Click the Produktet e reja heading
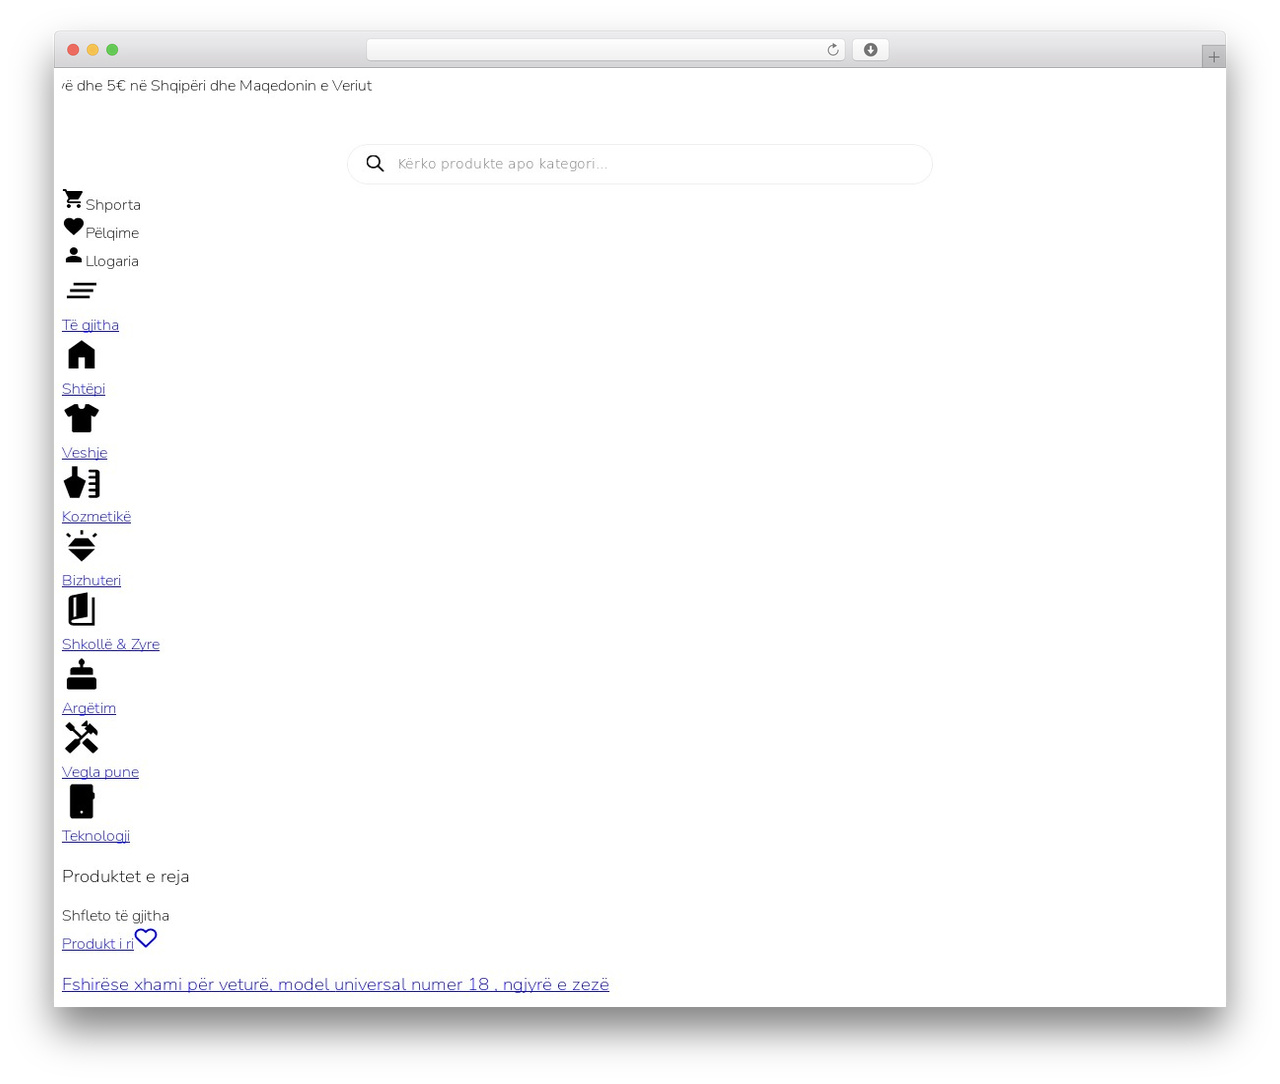The height and width of the screenshot is (1084, 1280). [x=125, y=877]
